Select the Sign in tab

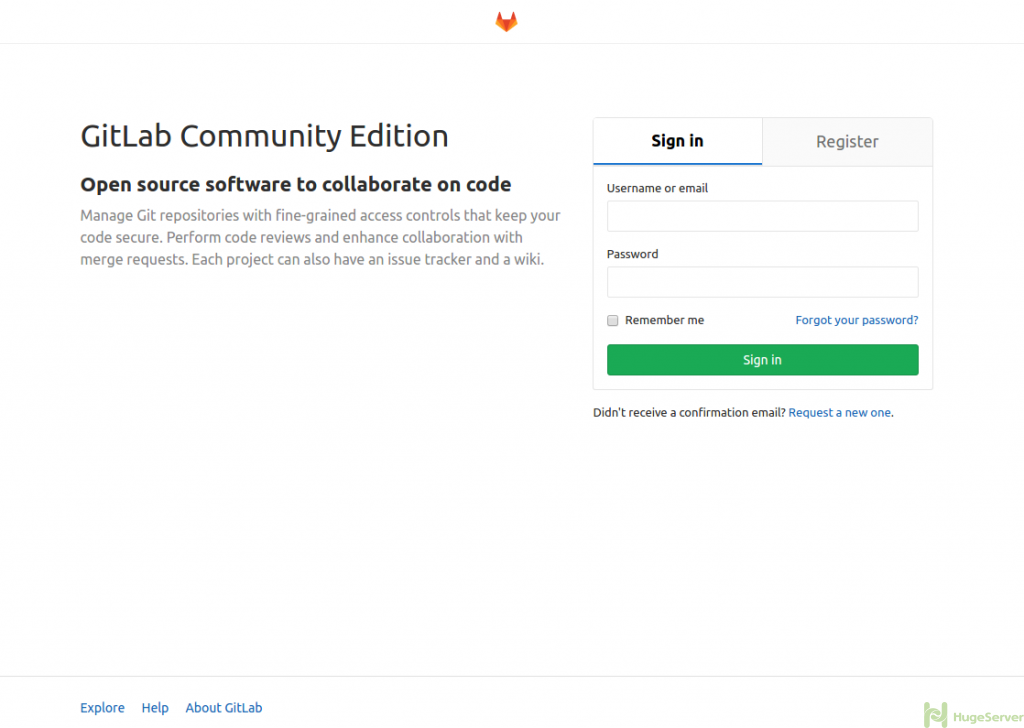click(677, 141)
